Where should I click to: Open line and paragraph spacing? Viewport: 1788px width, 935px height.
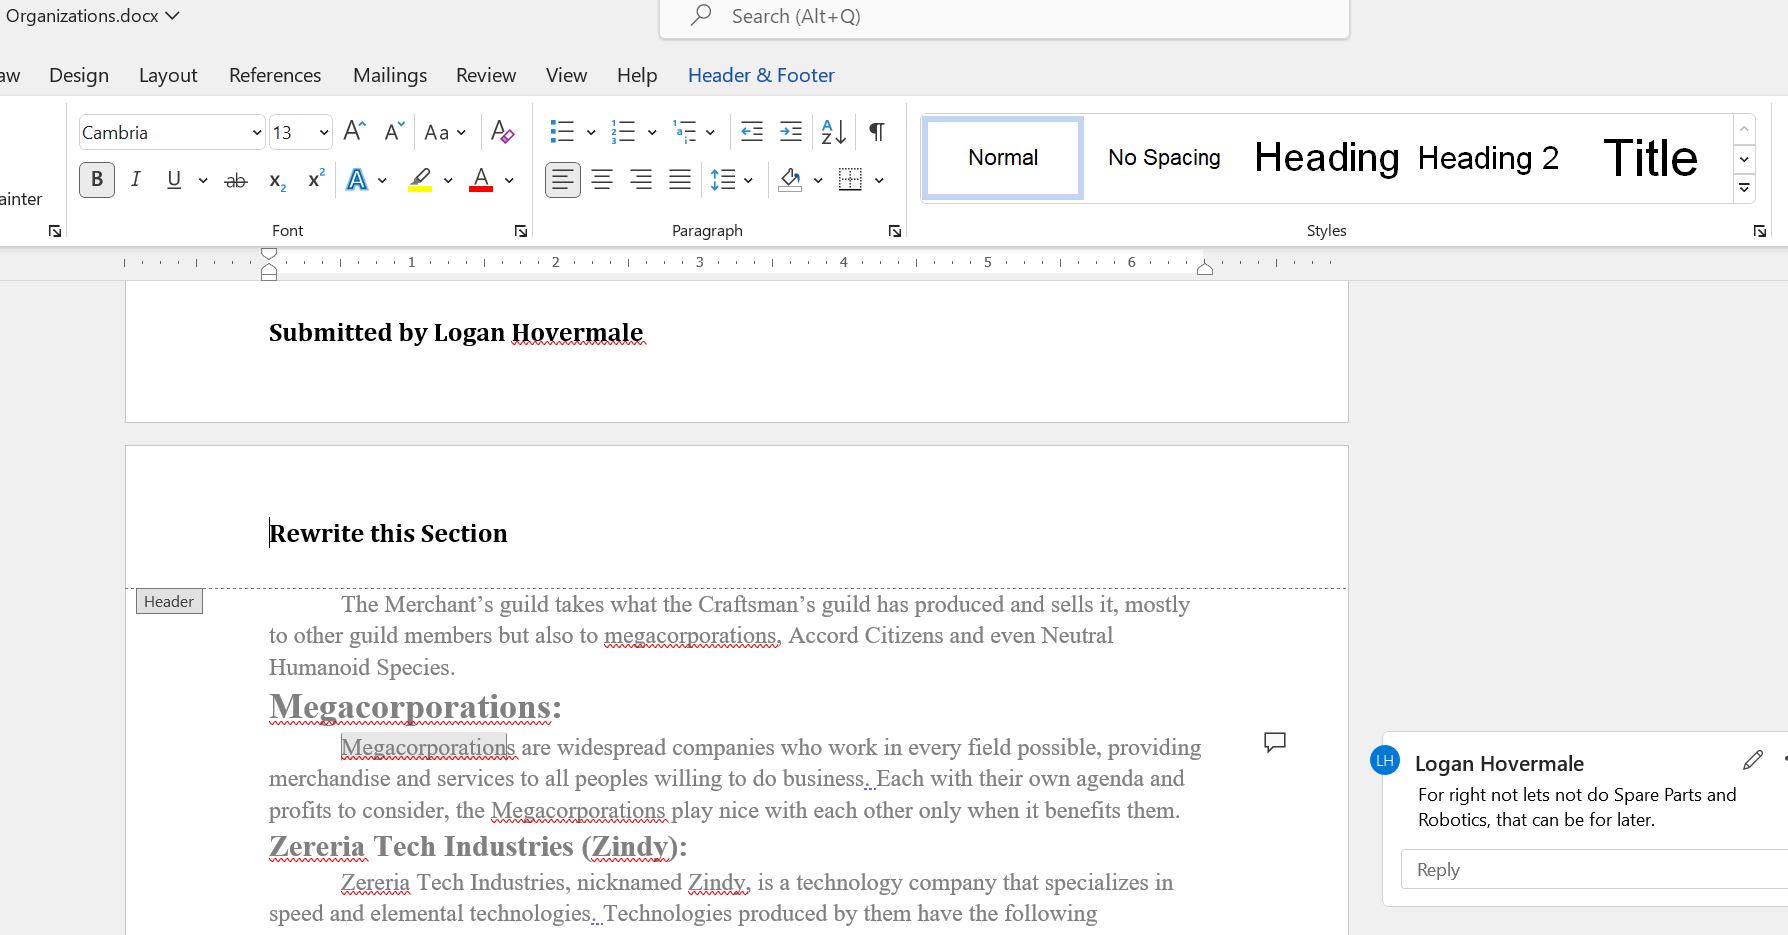[722, 180]
